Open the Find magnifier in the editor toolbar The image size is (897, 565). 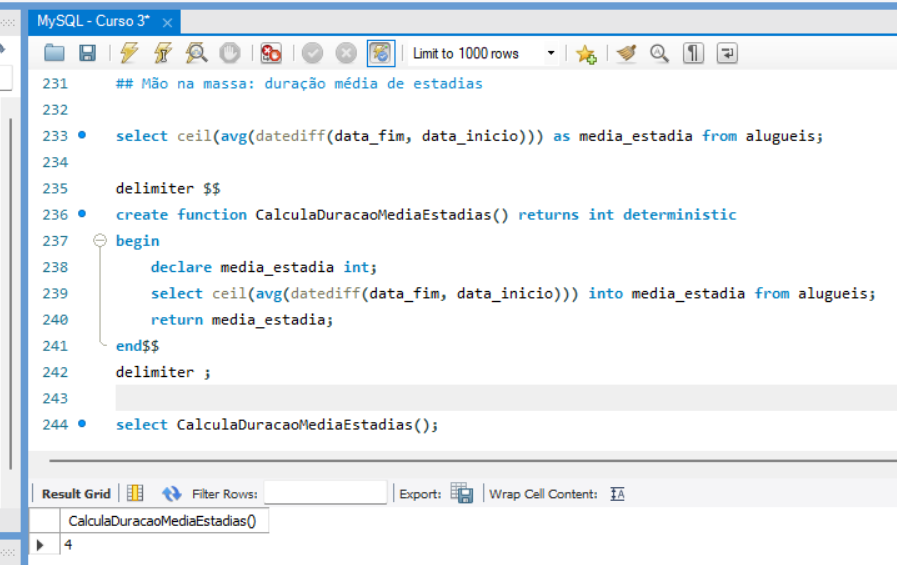[x=659, y=53]
